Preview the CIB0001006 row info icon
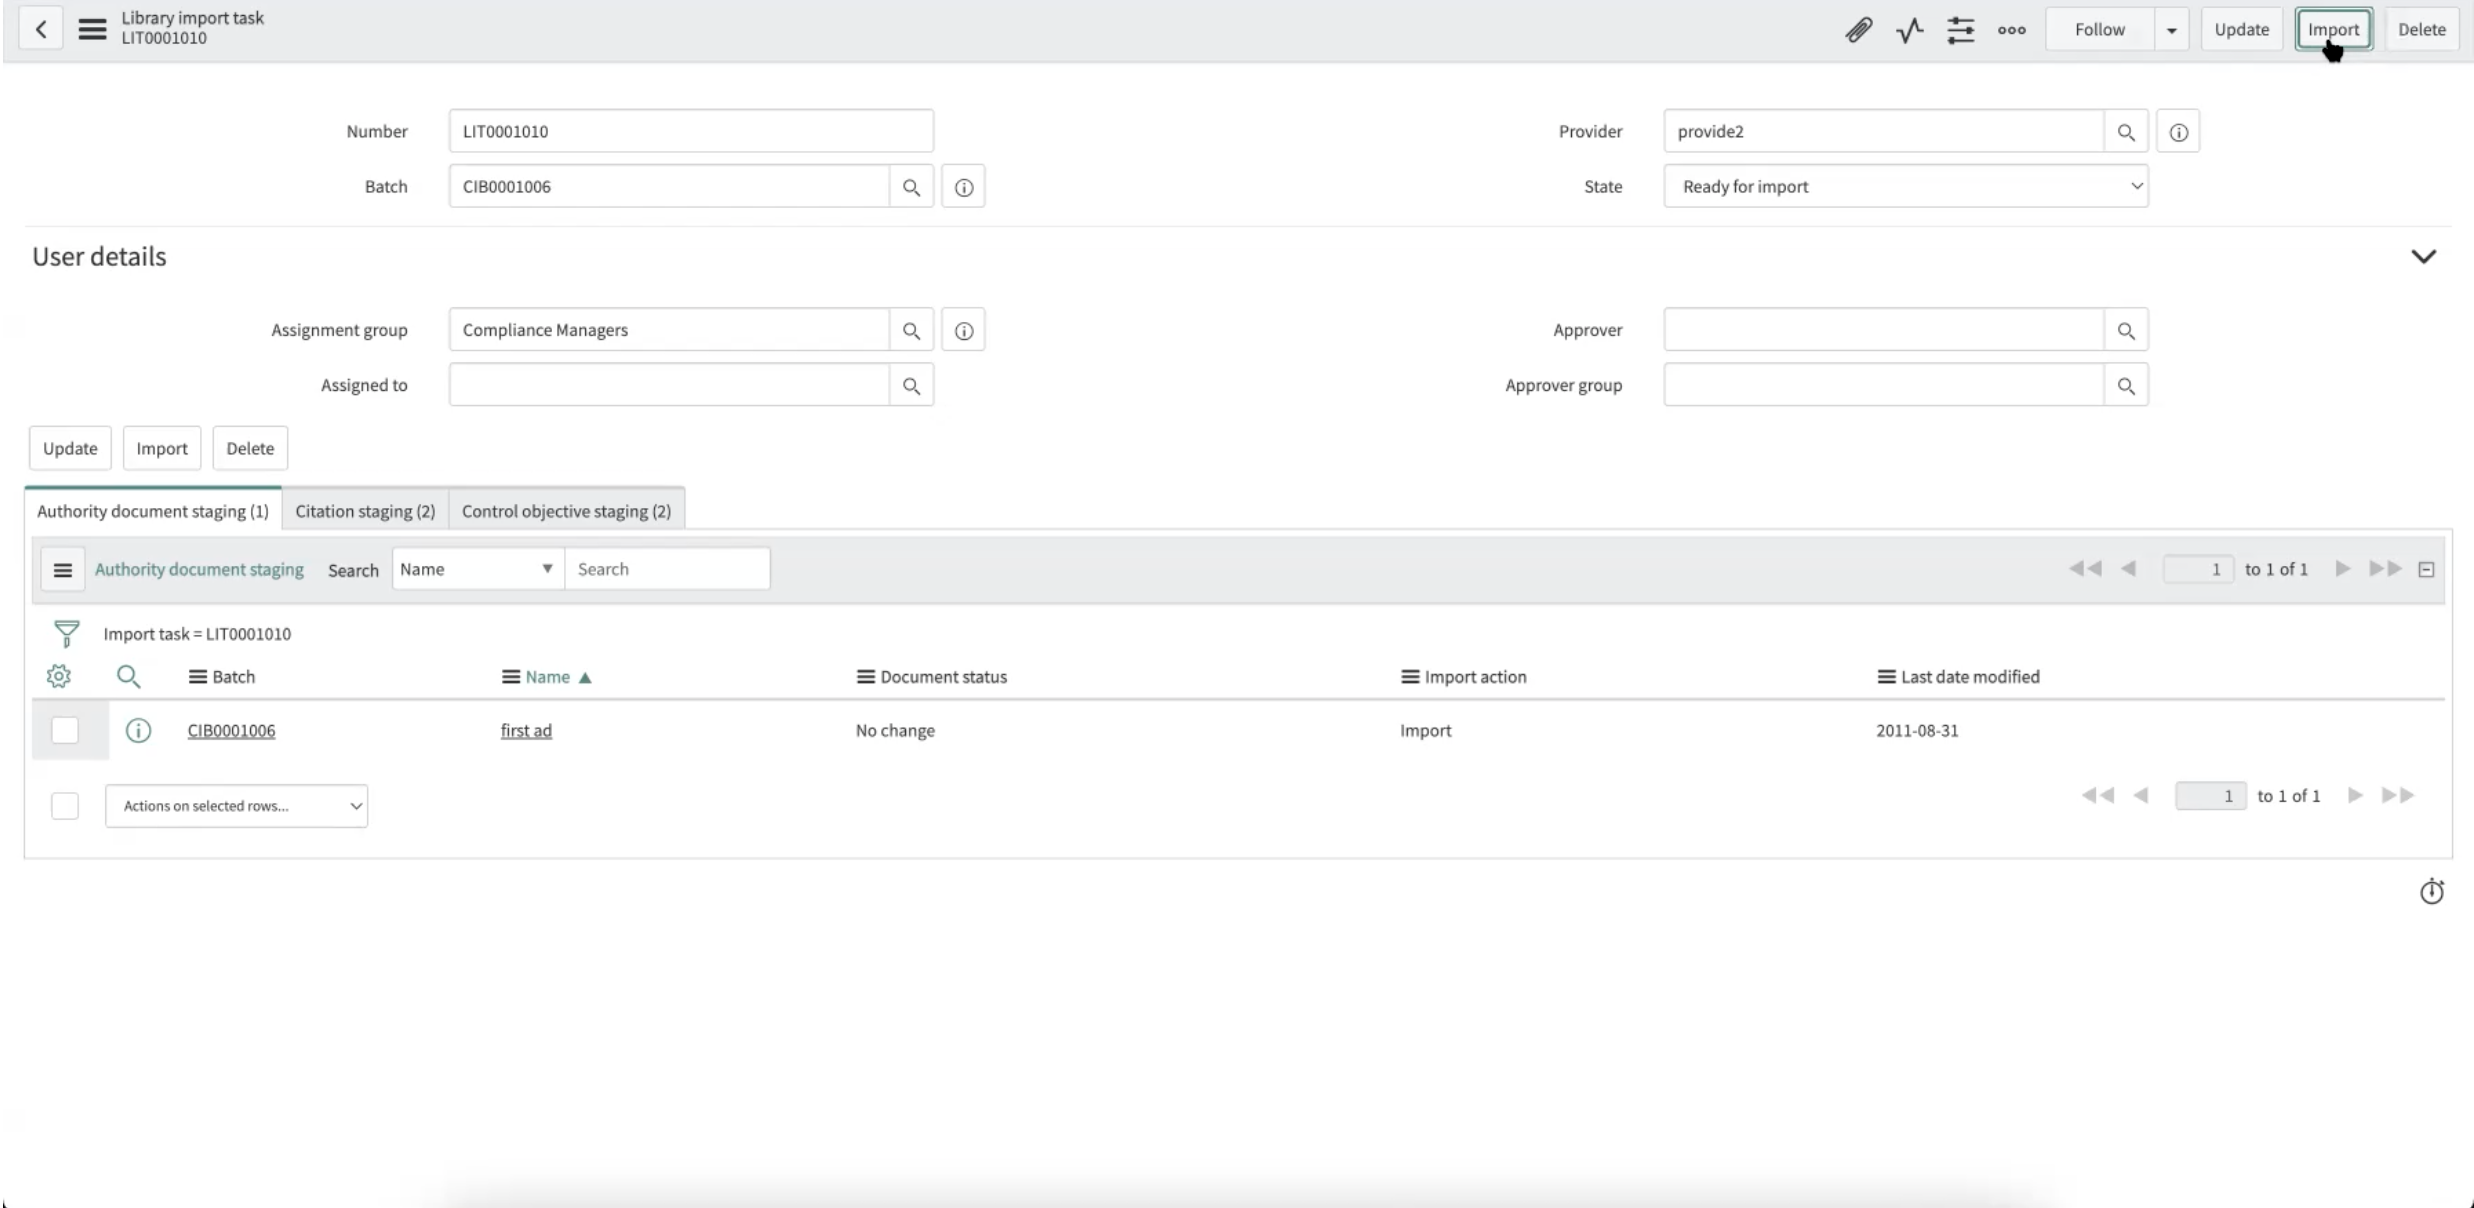Viewport: 2474px width, 1208px height. pyautogui.click(x=138, y=731)
